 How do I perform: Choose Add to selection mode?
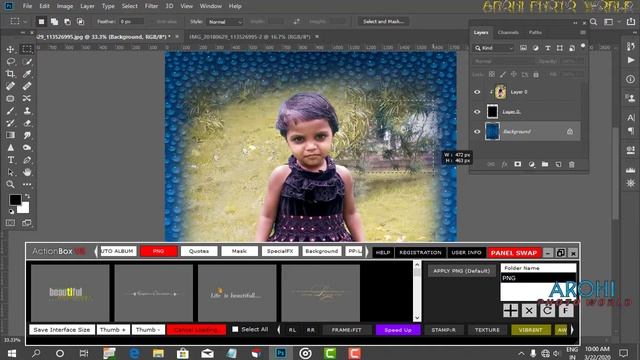(54, 22)
